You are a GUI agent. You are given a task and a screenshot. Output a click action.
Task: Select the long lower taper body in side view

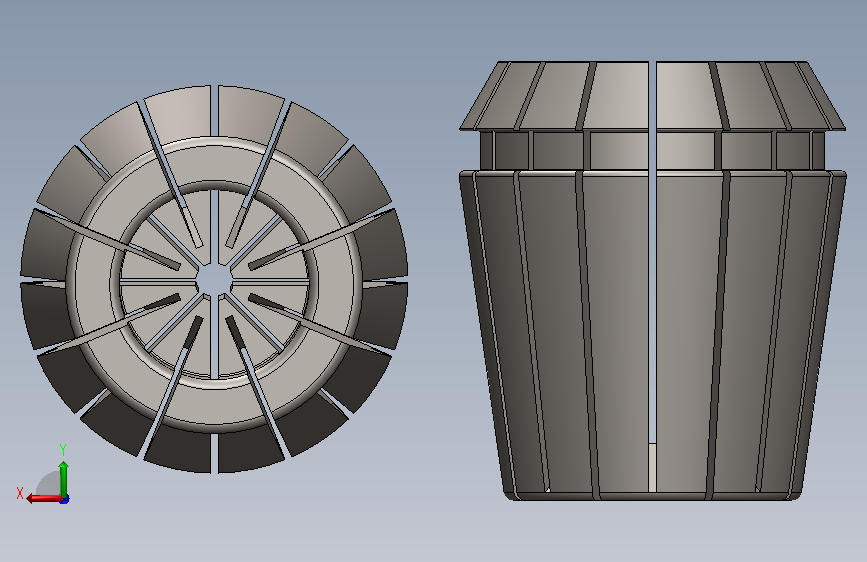click(652, 335)
